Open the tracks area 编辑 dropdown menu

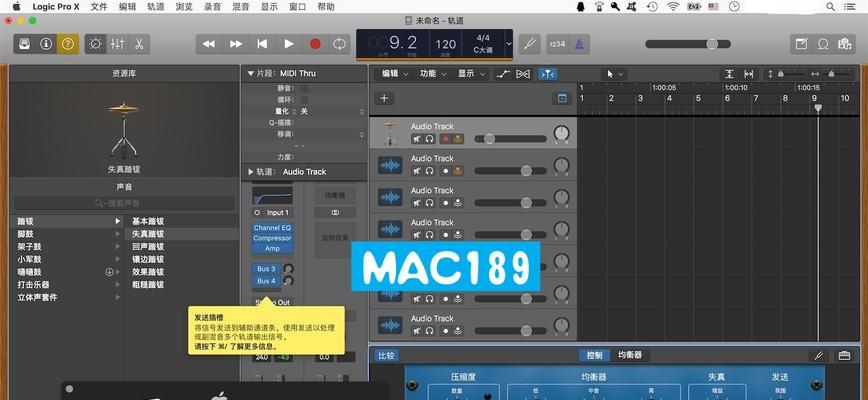394,74
